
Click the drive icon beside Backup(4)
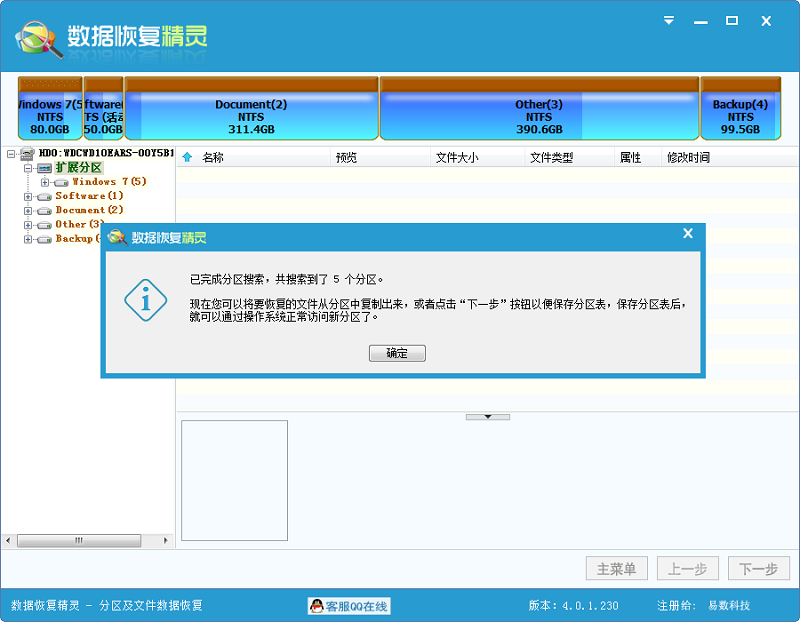click(44, 238)
